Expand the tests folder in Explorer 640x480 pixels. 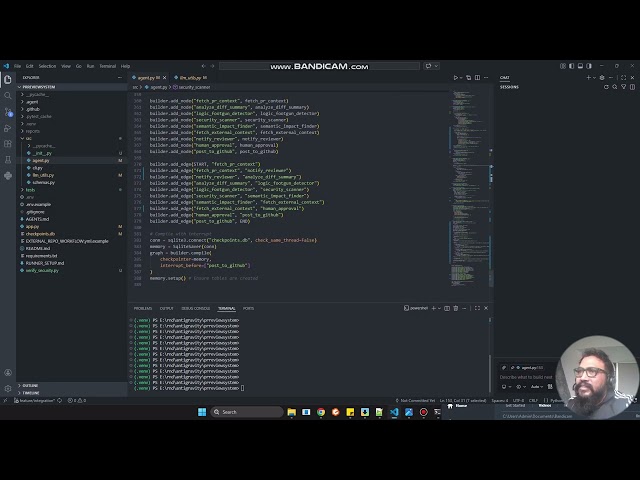point(30,189)
